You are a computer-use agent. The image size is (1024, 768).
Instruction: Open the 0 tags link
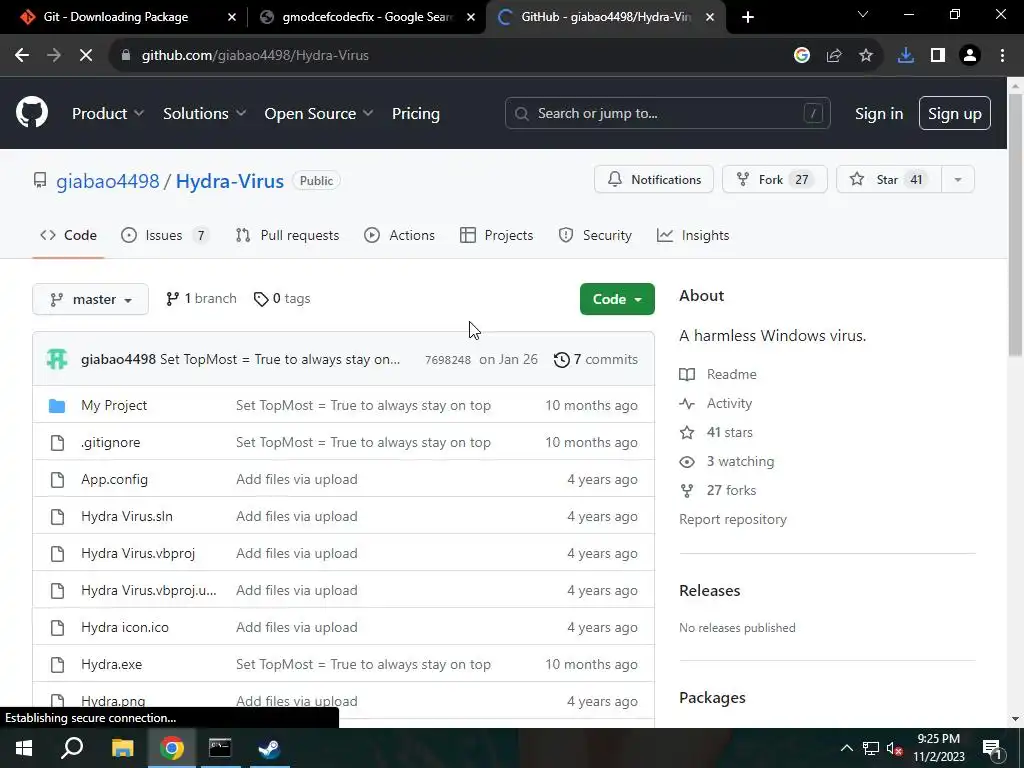(x=282, y=298)
